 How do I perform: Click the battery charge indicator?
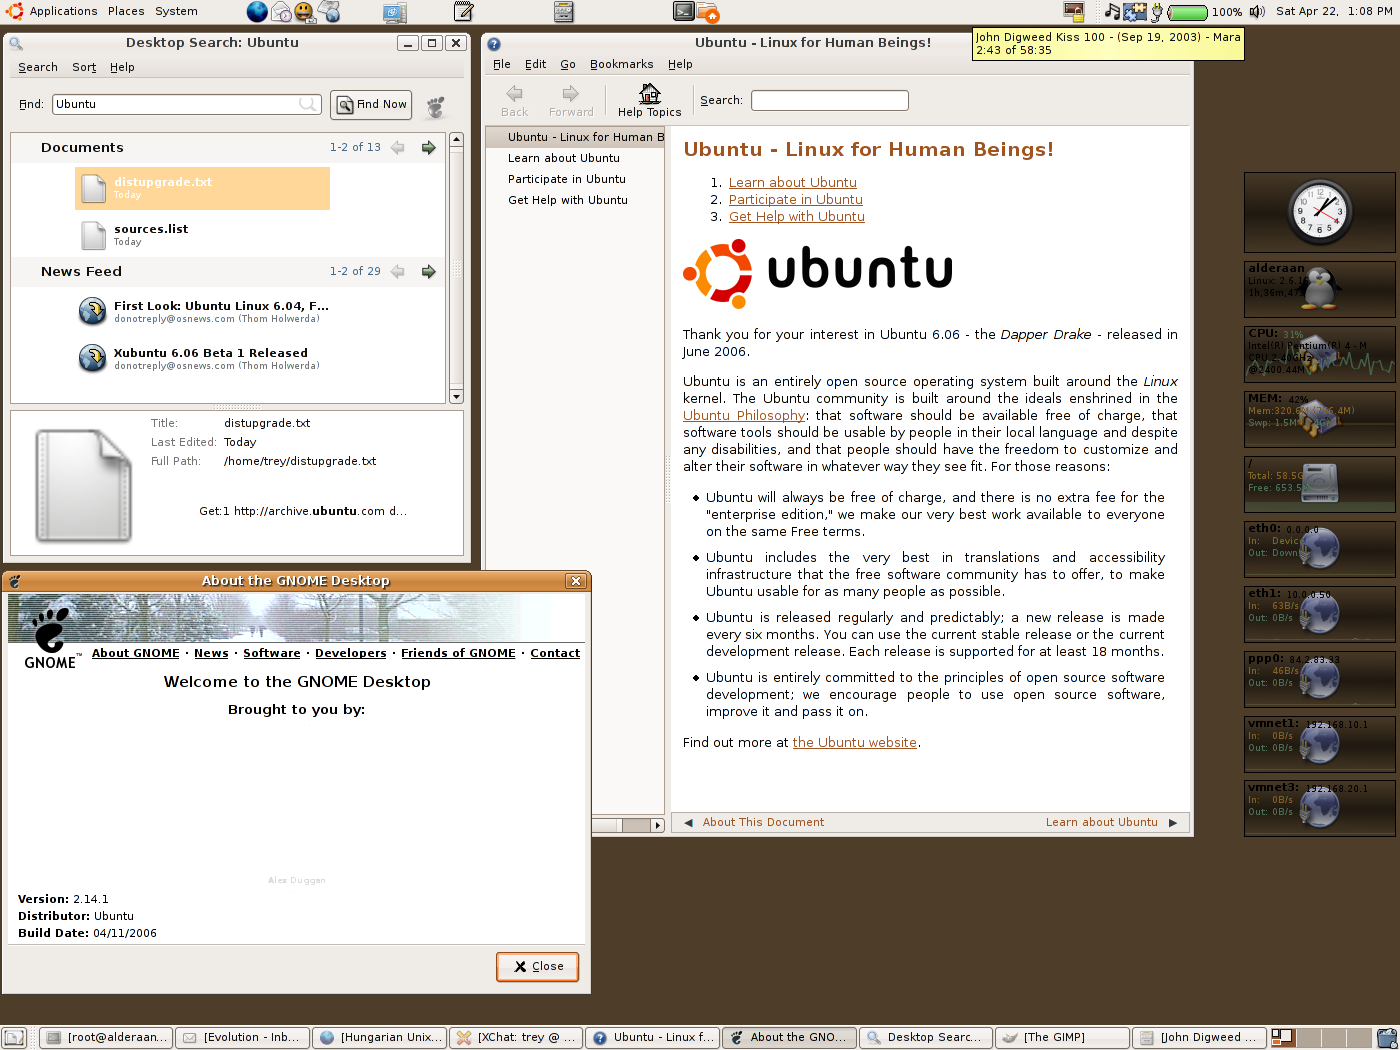pos(1187,12)
